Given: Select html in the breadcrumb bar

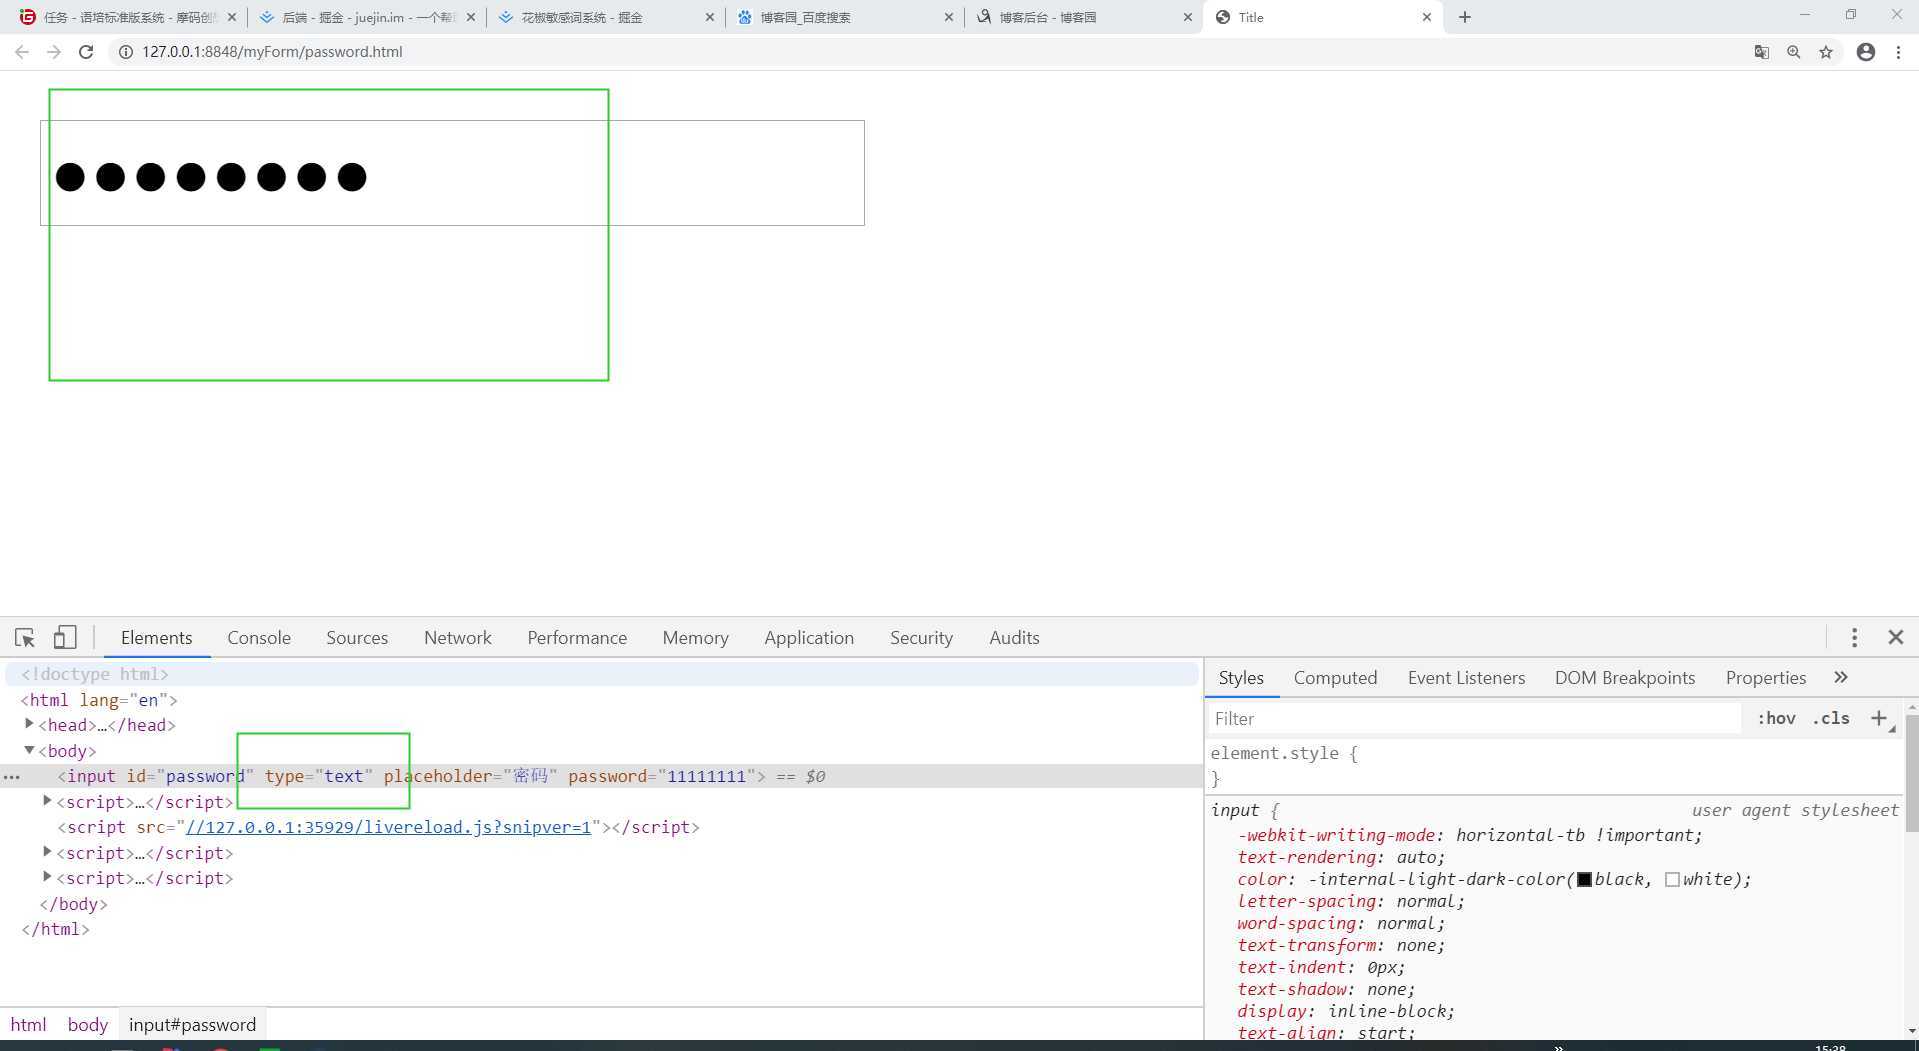Looking at the screenshot, I should tap(28, 1024).
